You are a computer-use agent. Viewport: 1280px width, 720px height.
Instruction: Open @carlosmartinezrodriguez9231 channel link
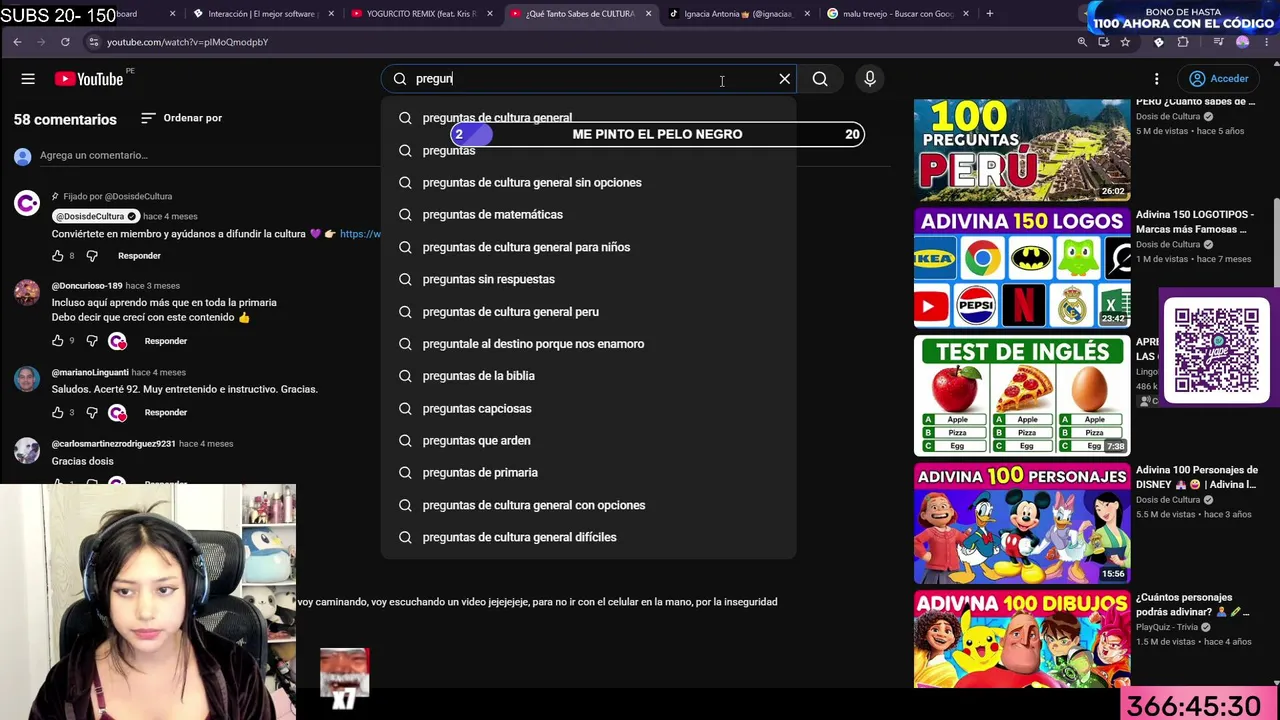point(113,443)
